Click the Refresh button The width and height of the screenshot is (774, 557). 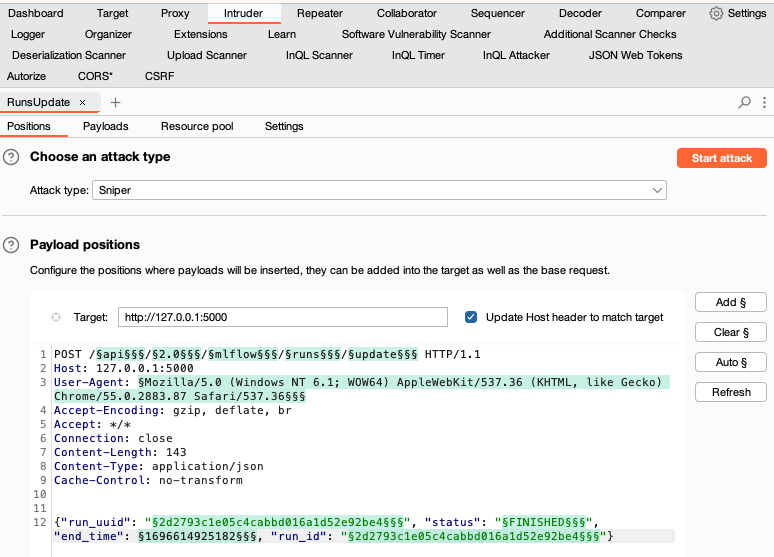[x=731, y=393]
